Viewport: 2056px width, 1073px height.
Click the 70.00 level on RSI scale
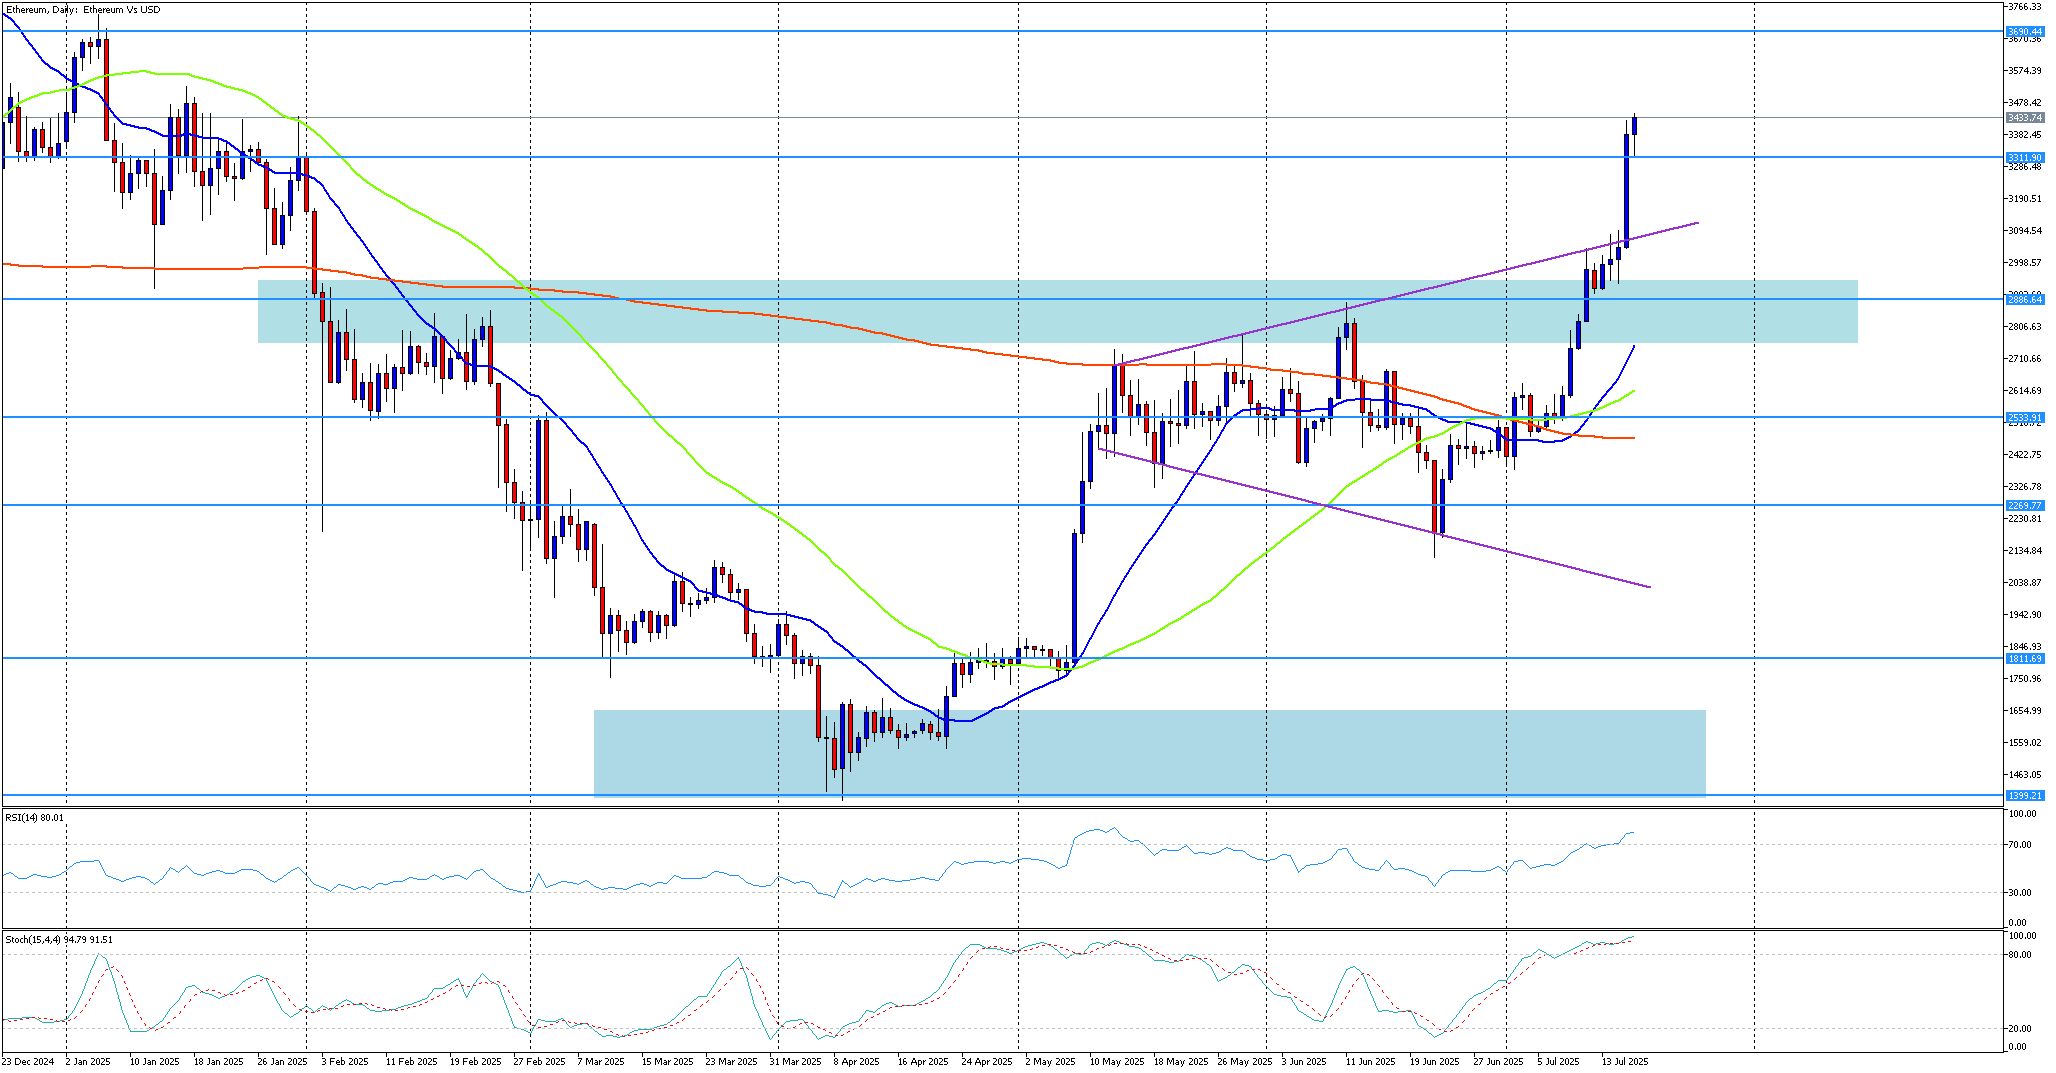pyautogui.click(x=2020, y=845)
